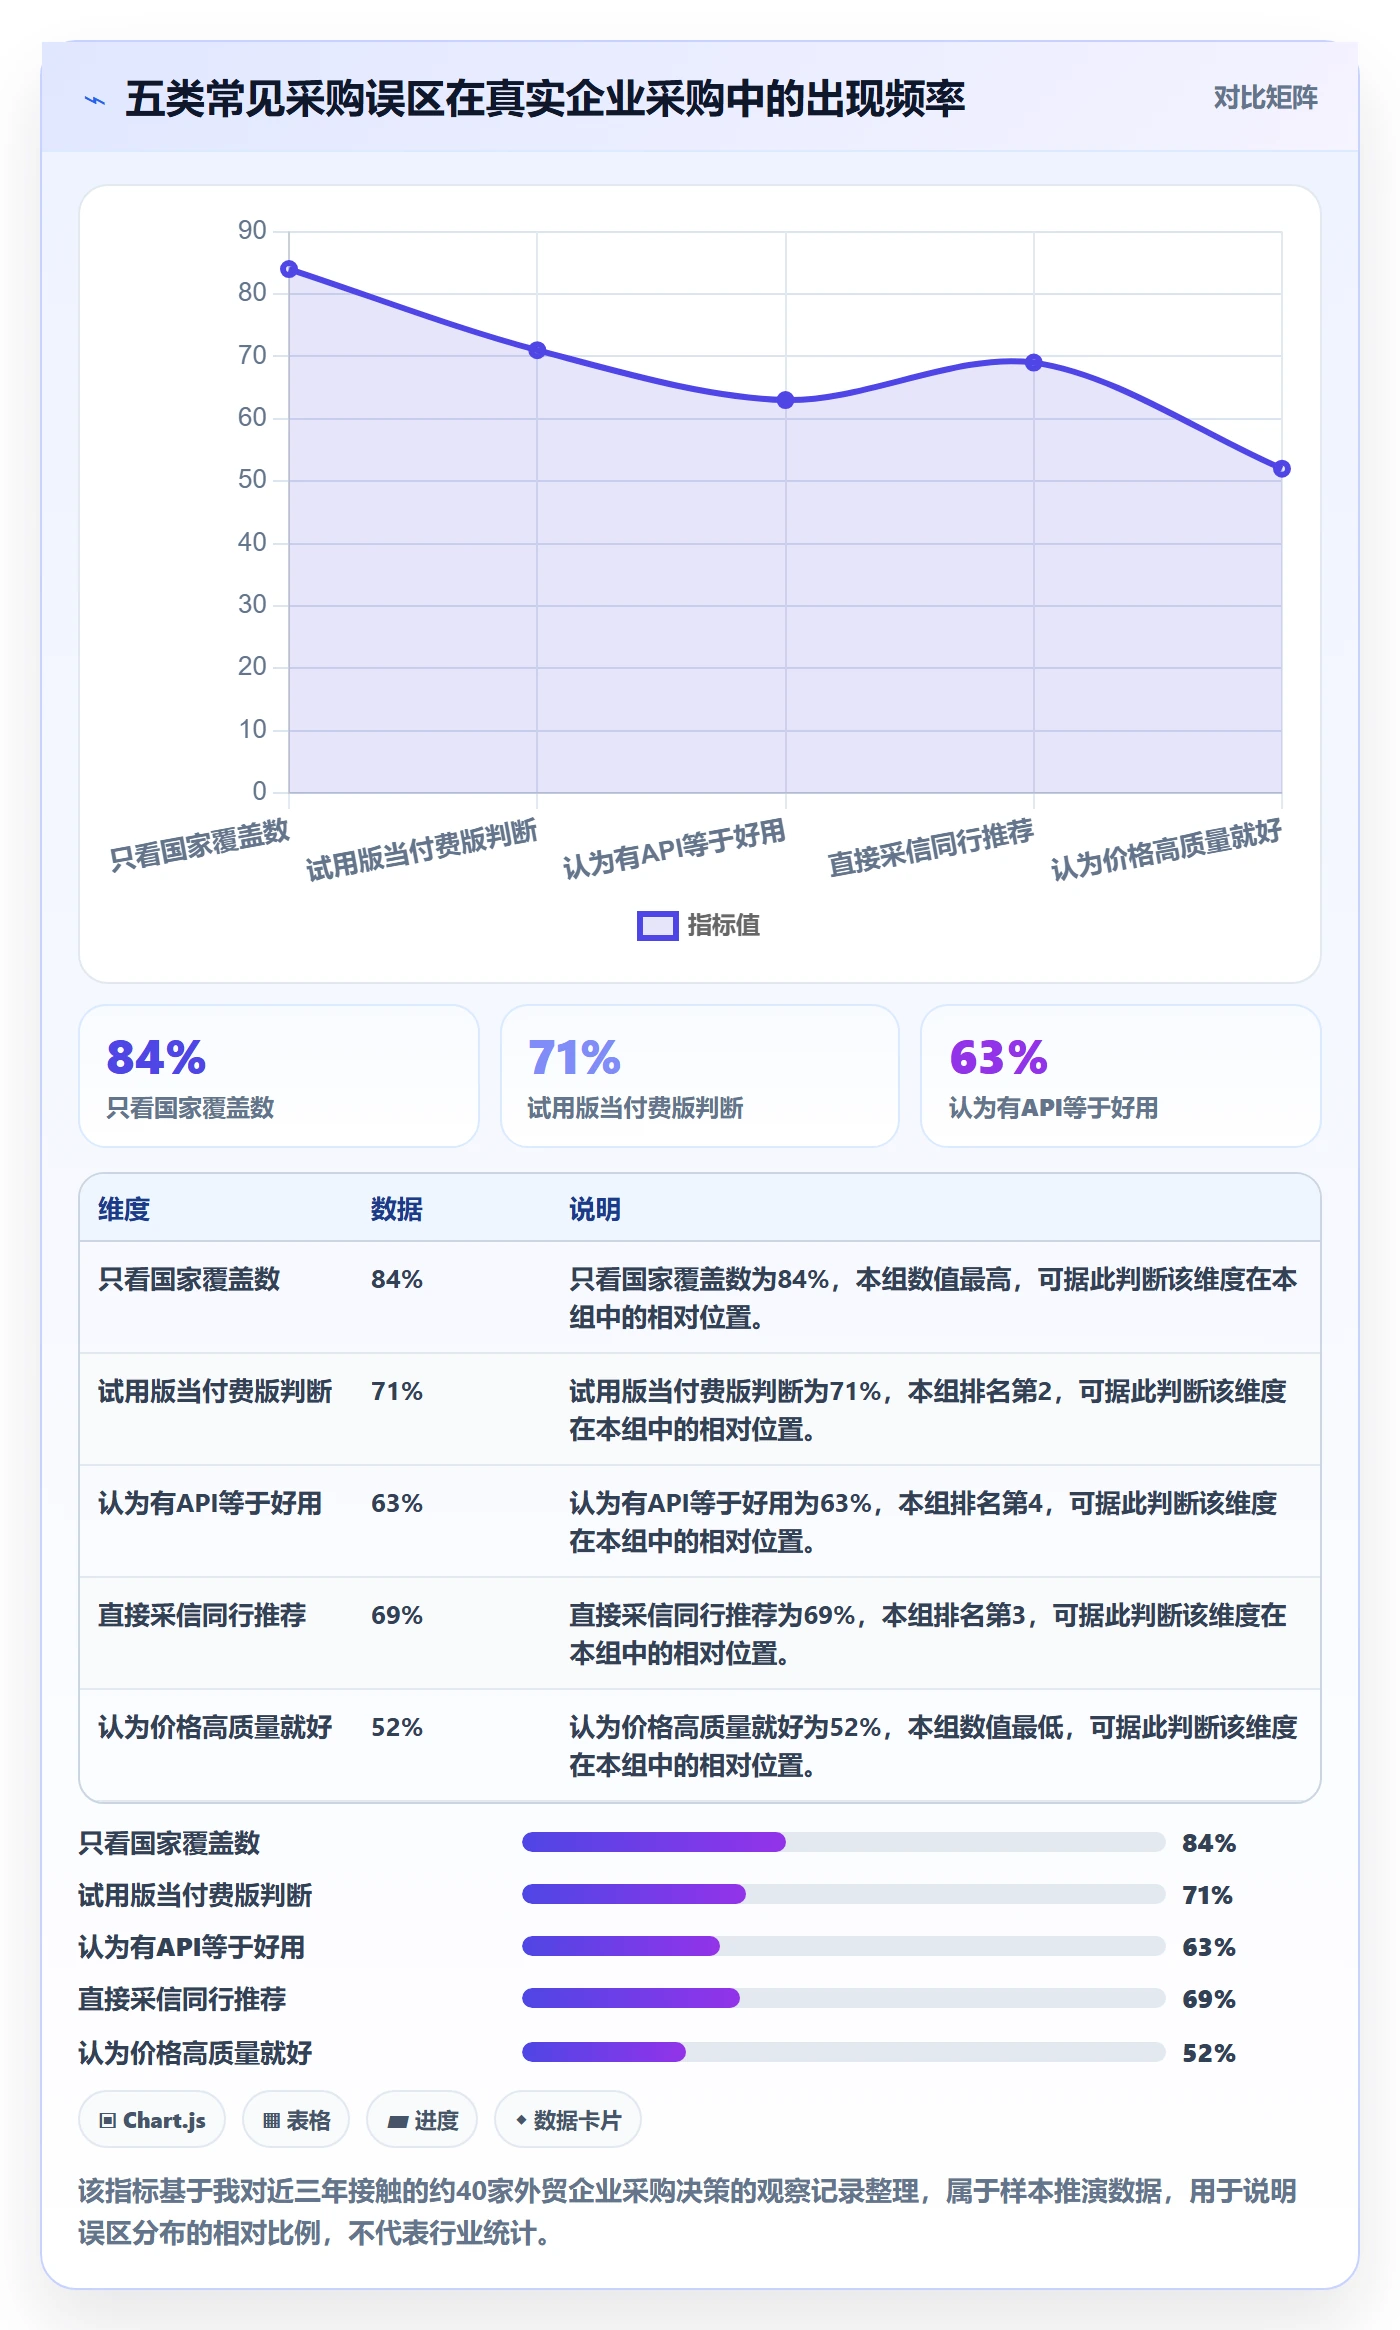The height and width of the screenshot is (2330, 1400).
Task: Click the 52% cell in the table
Action: [397, 1727]
